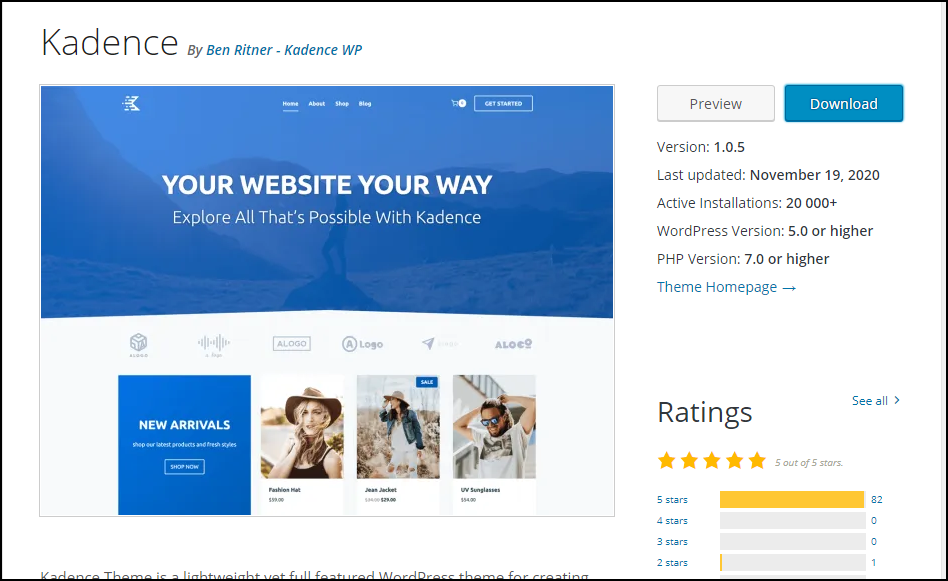Click the SALE badge on Jean Jacket
948x581 pixels.
tap(427, 382)
